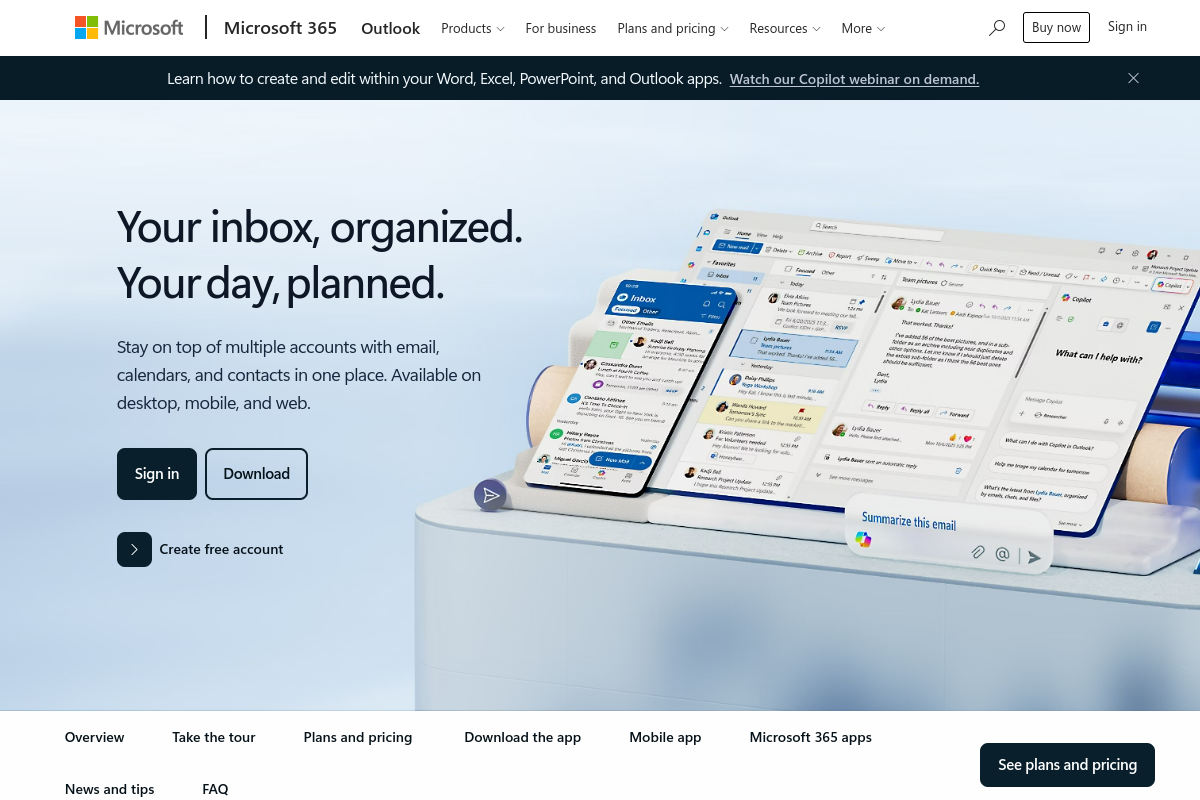Click the send arrow in Summarize box
Image resolution: width=1200 pixels, height=800 pixels.
pos(1034,557)
